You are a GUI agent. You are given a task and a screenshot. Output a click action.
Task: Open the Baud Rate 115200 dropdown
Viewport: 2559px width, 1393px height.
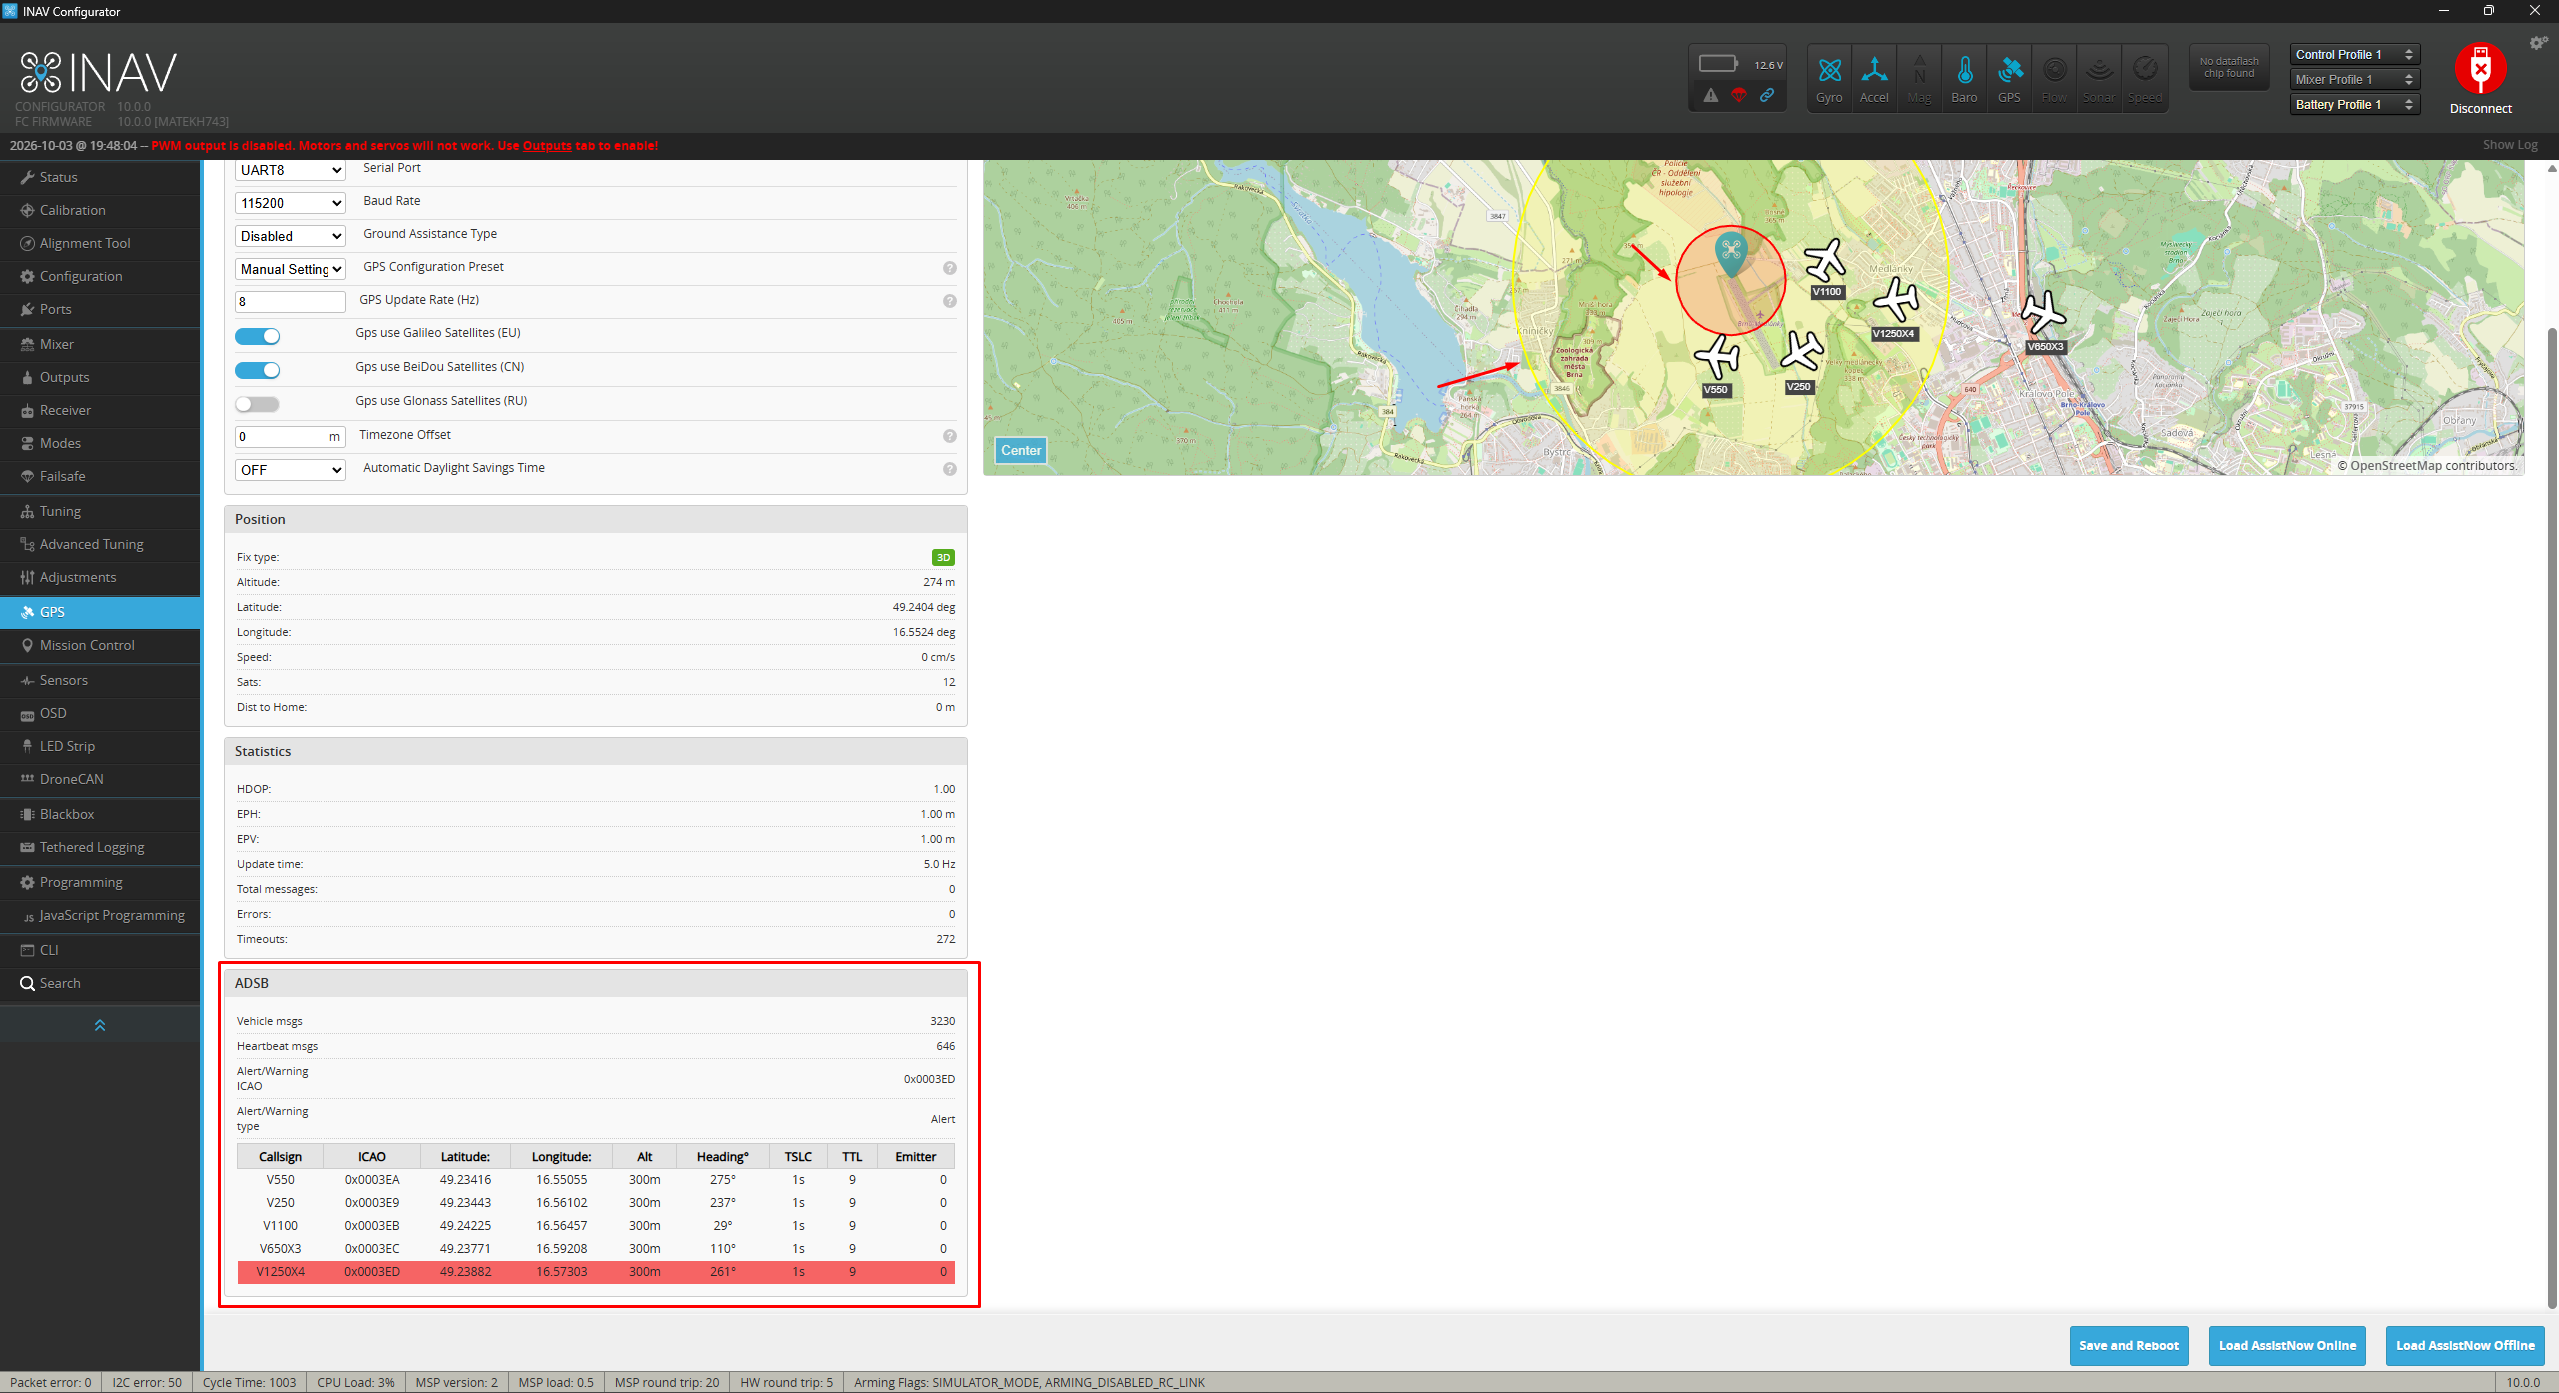[x=290, y=203]
